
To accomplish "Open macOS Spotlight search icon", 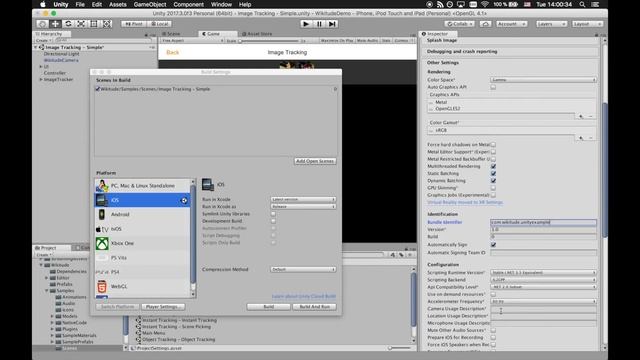I will 582,4.
